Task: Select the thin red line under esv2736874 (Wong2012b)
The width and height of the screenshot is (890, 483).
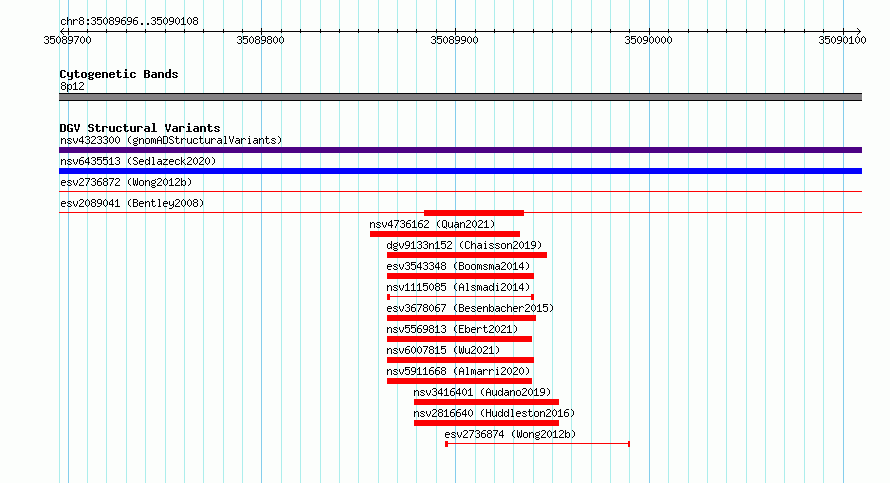Action: point(538,444)
